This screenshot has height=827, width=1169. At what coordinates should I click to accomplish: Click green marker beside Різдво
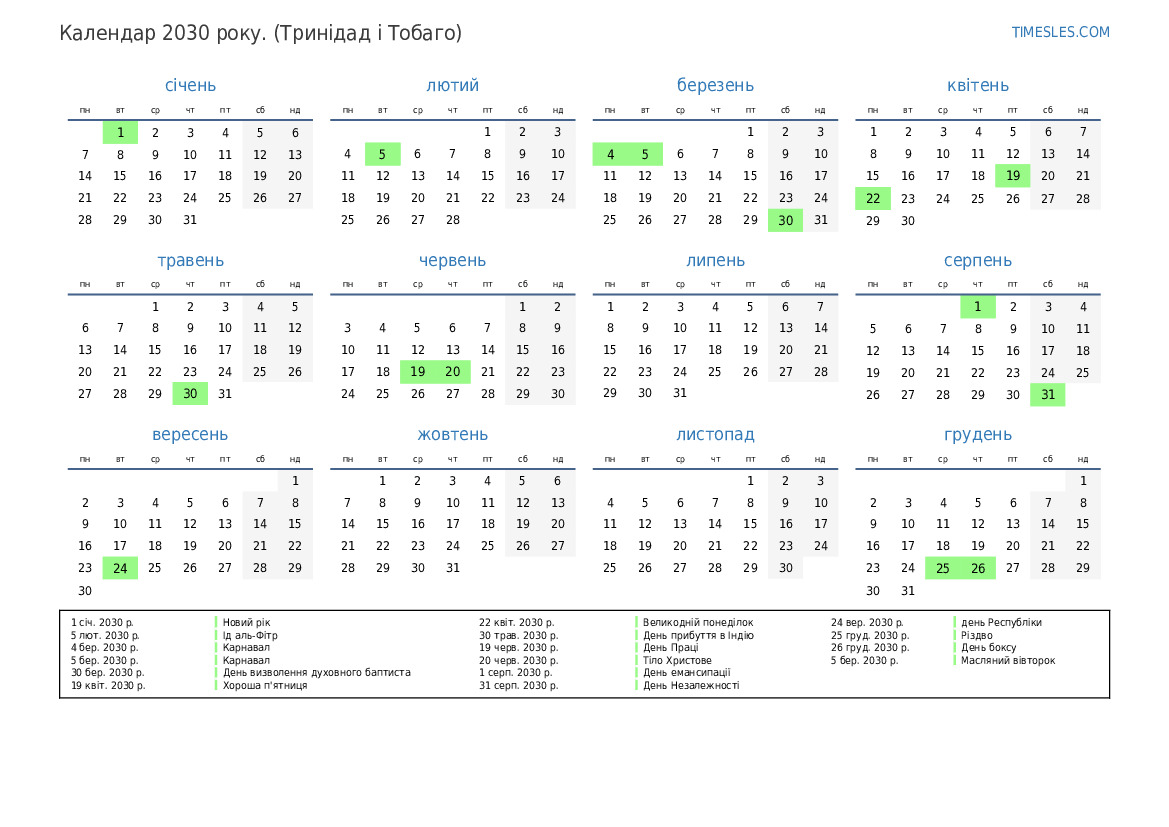pyautogui.click(x=956, y=635)
